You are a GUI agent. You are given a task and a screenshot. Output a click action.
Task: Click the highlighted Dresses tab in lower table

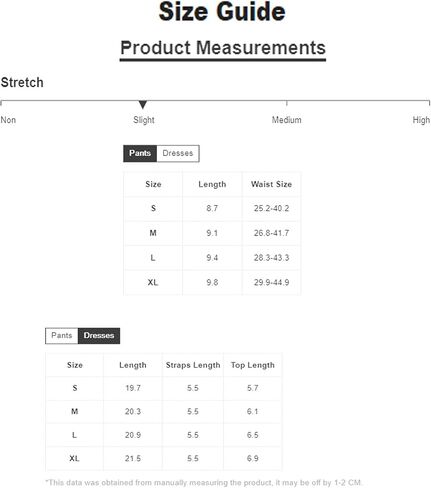click(99, 336)
